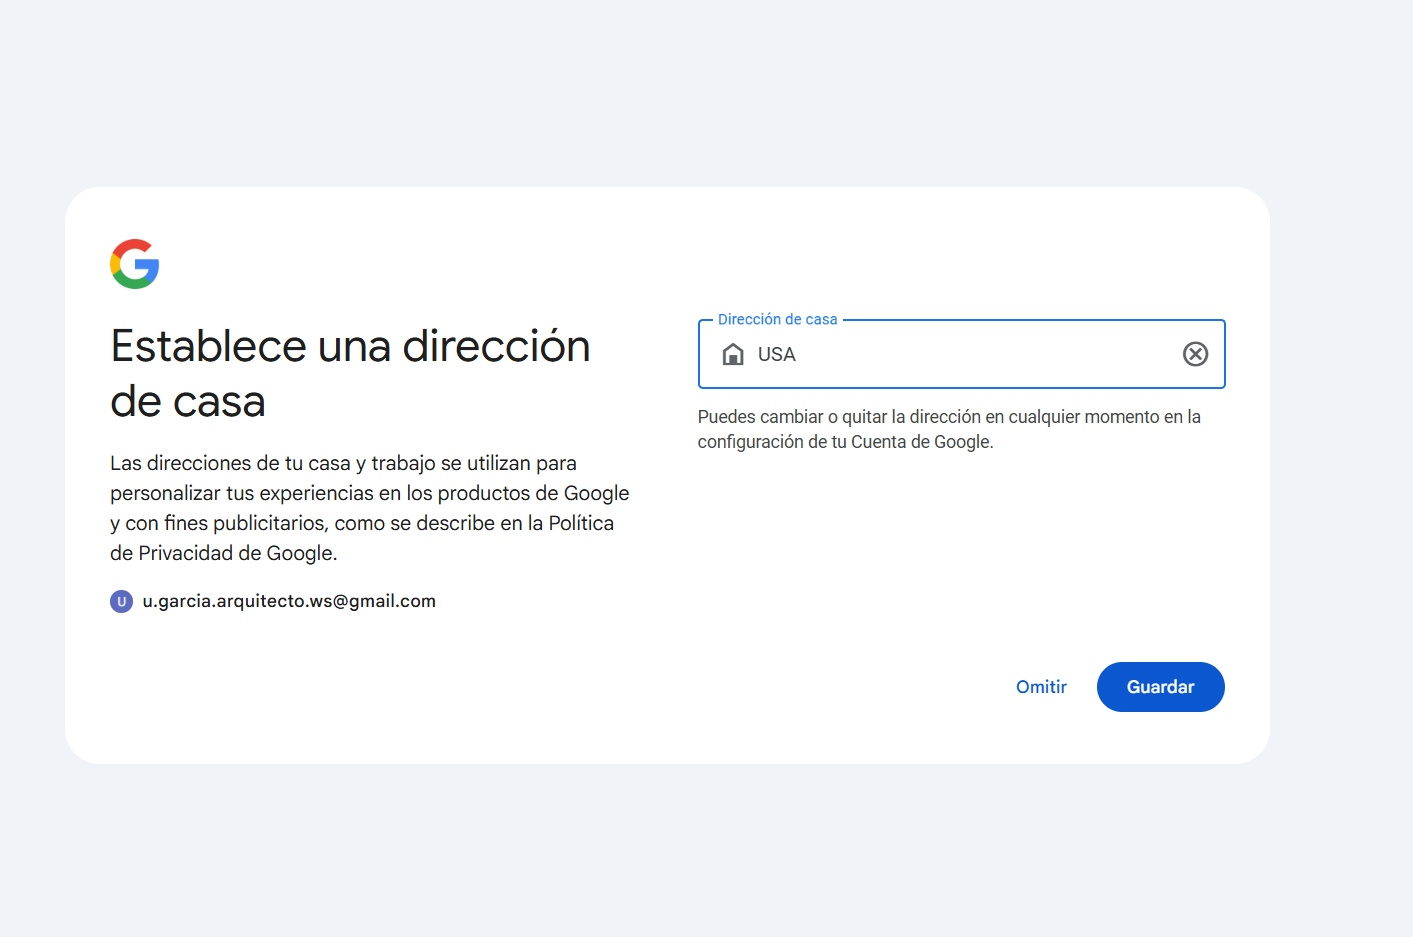Click the heading Establece una dirección de casa
The image size is (1413, 937).
pyautogui.click(x=350, y=372)
